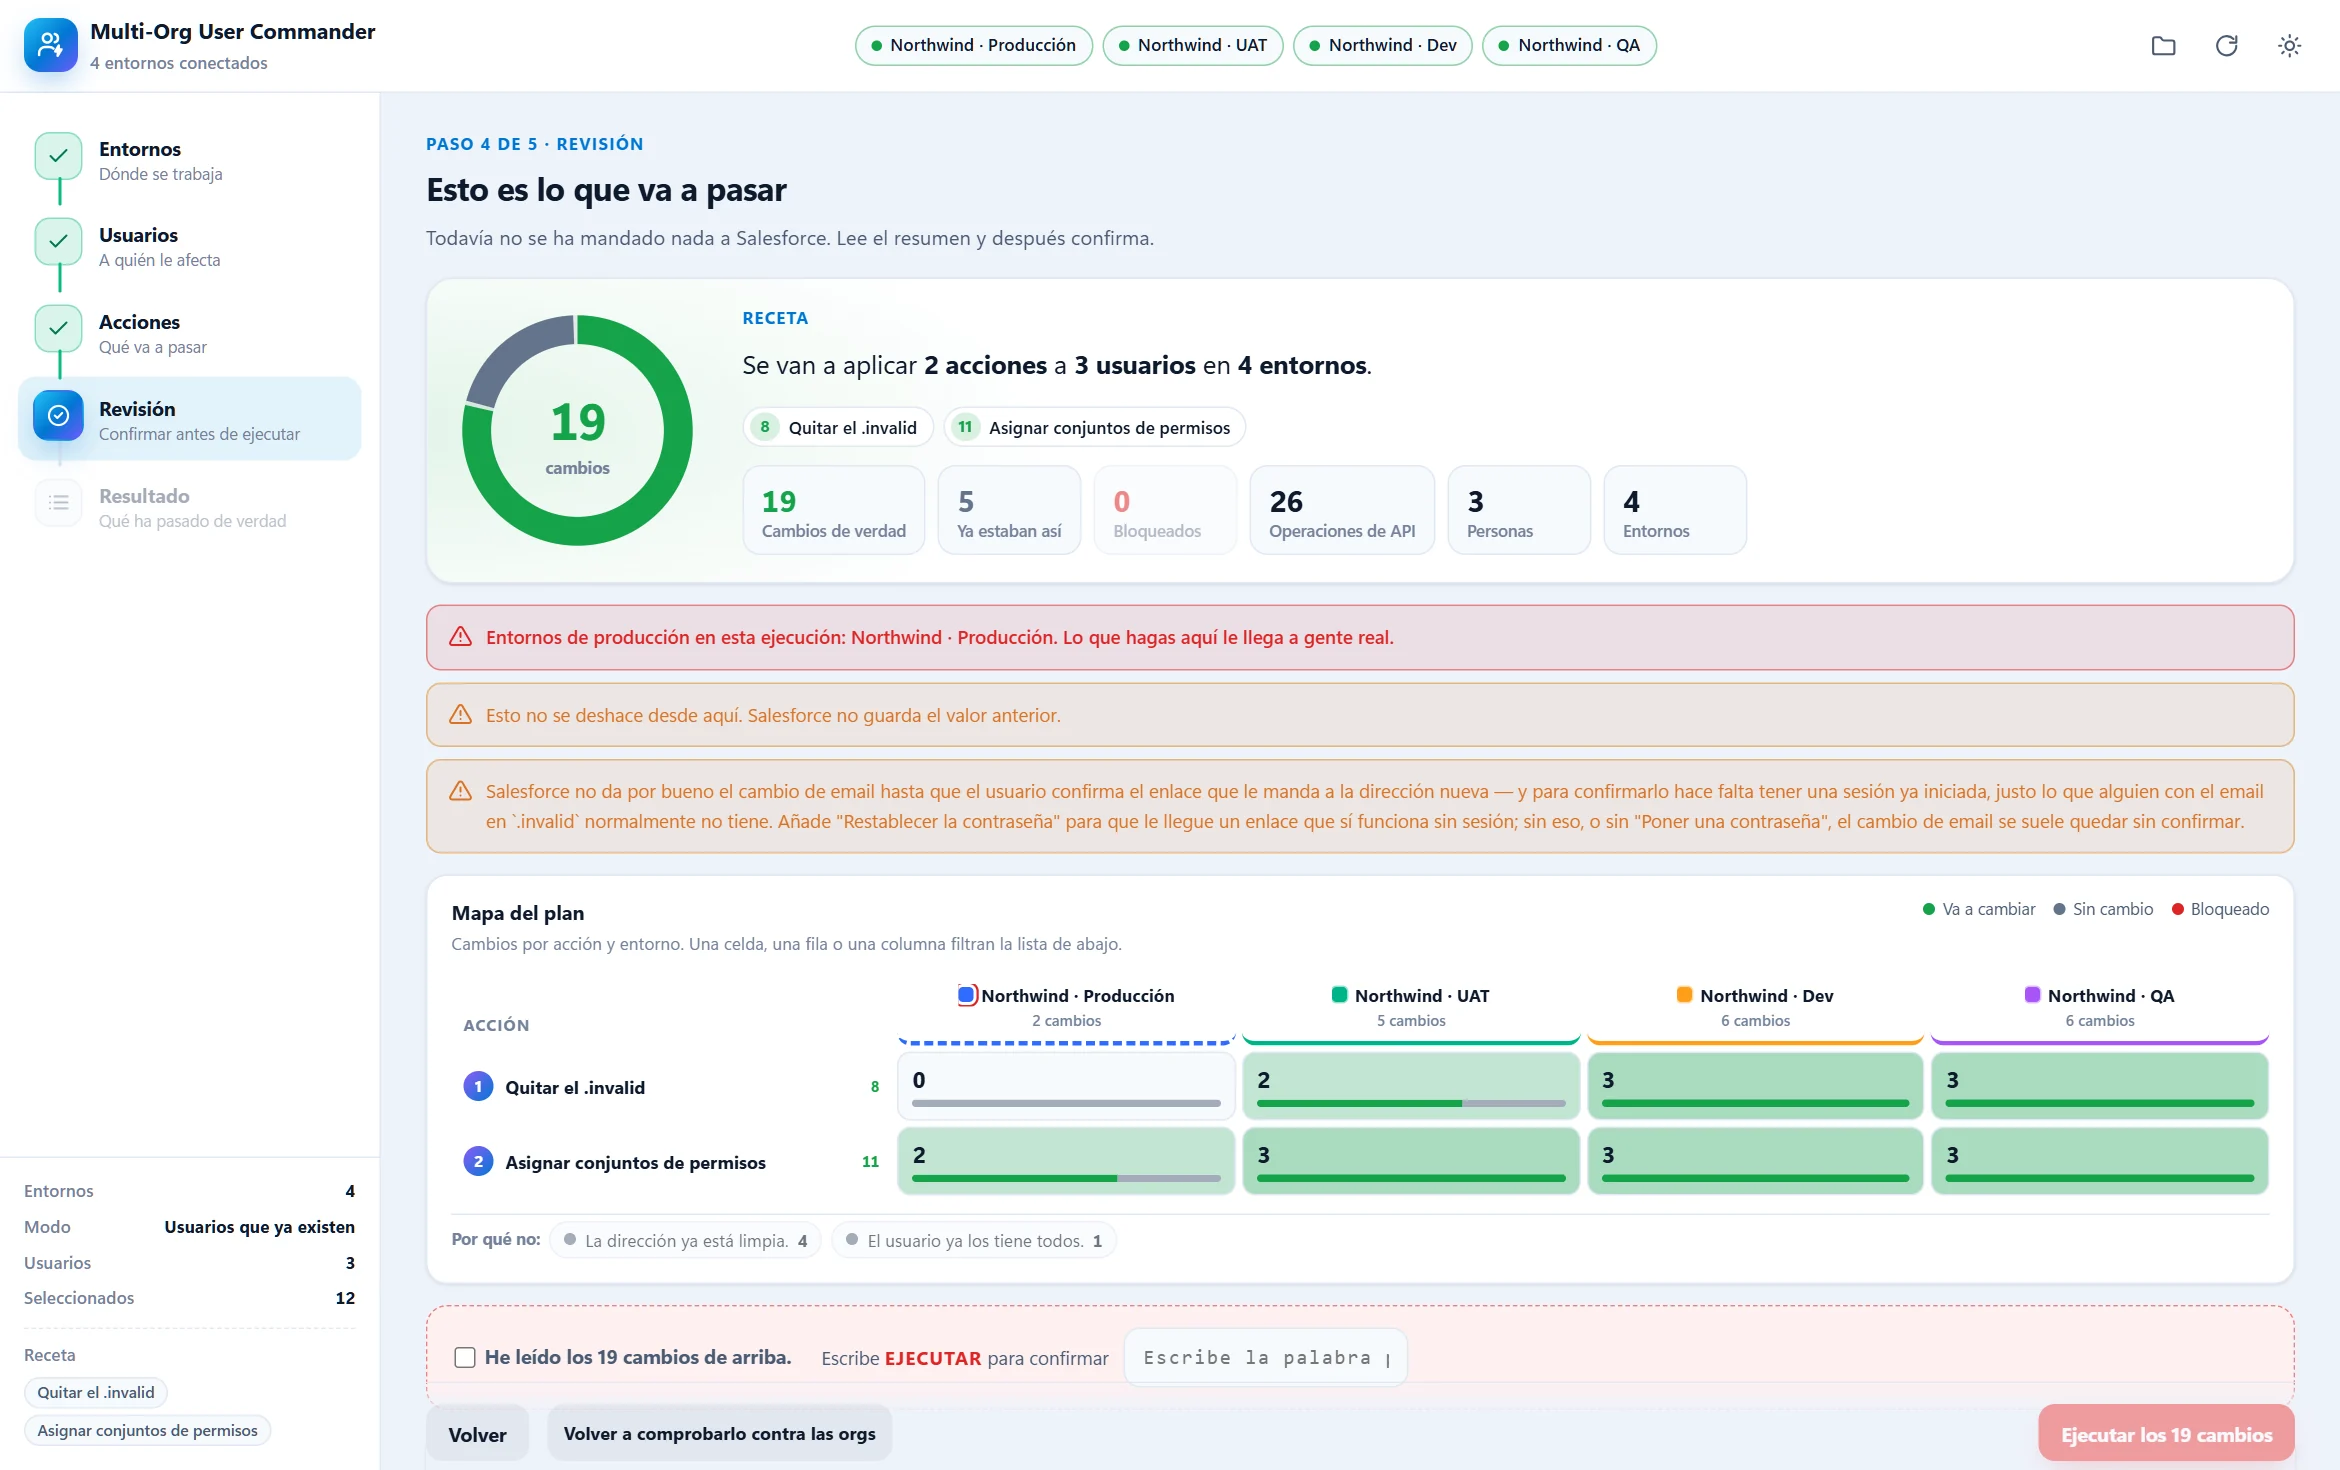Select the Northwind · QA environment chip
The image size is (2340, 1470).
[x=1569, y=46]
